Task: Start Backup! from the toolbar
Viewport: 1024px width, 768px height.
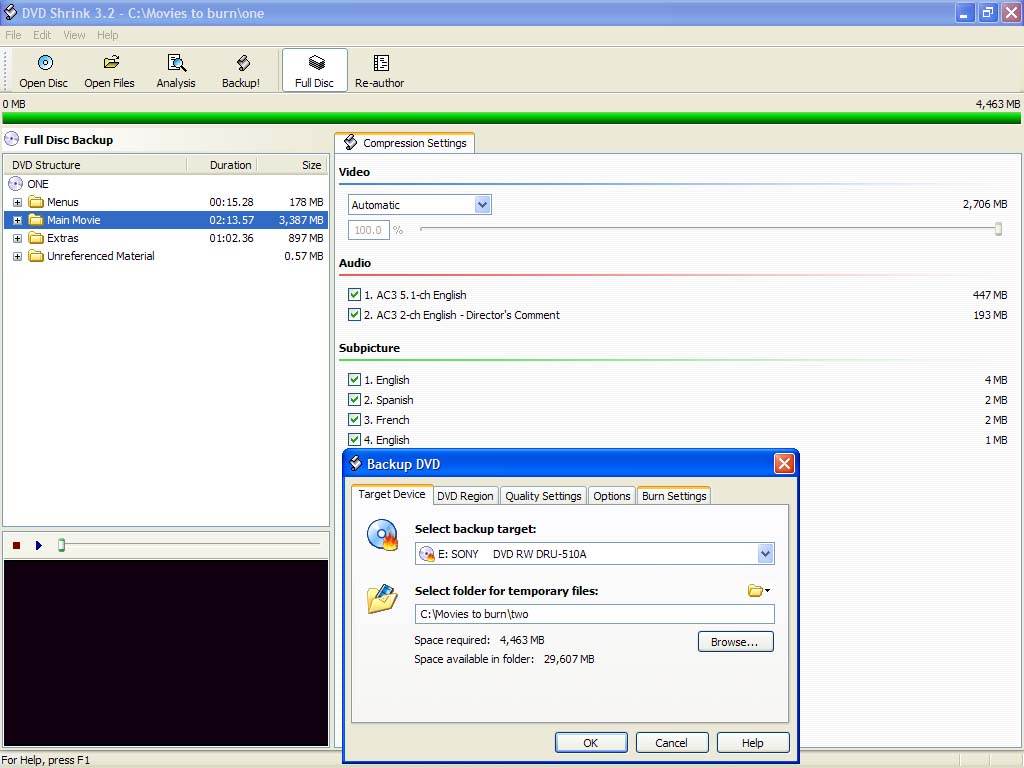Action: click(x=241, y=71)
